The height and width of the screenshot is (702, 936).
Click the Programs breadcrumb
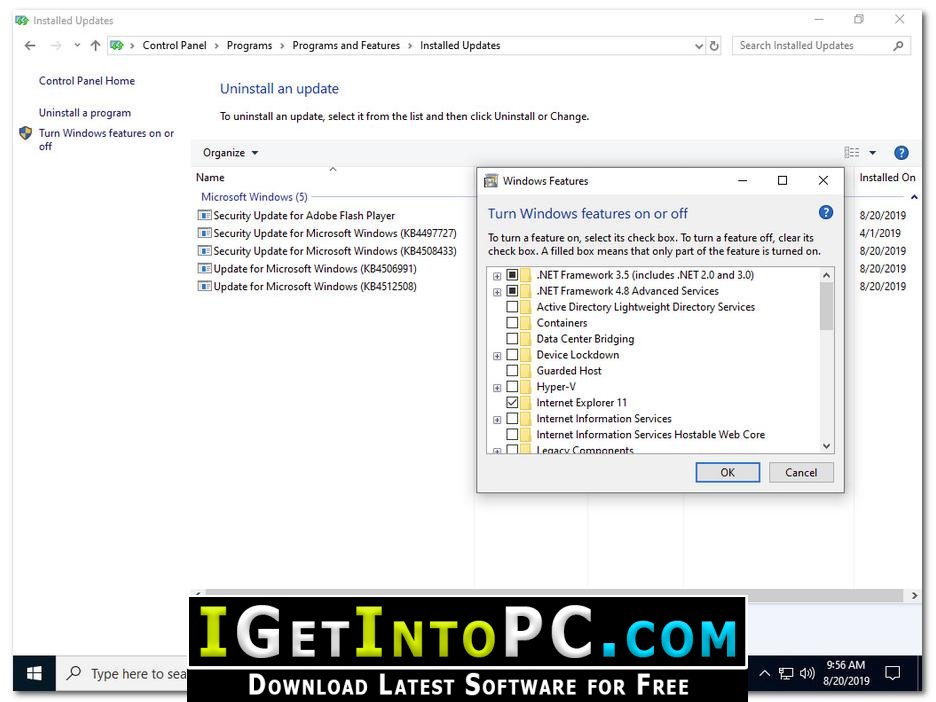pos(250,45)
